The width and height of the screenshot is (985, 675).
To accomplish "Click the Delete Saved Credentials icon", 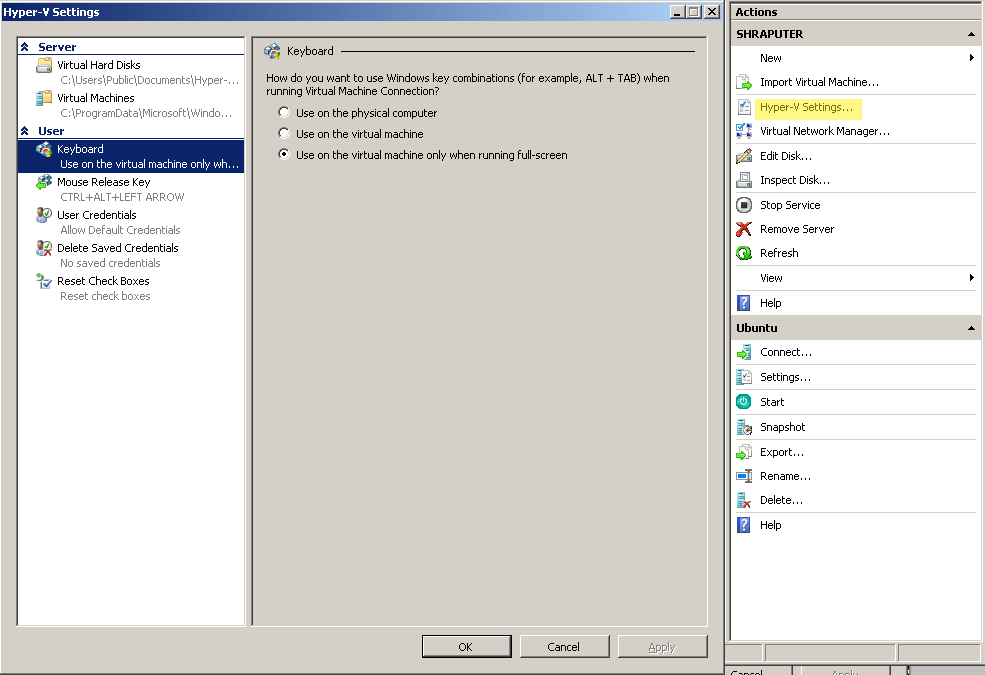I will click(44, 248).
